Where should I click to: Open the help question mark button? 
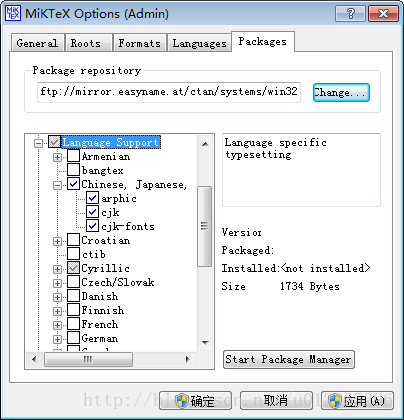coord(350,14)
